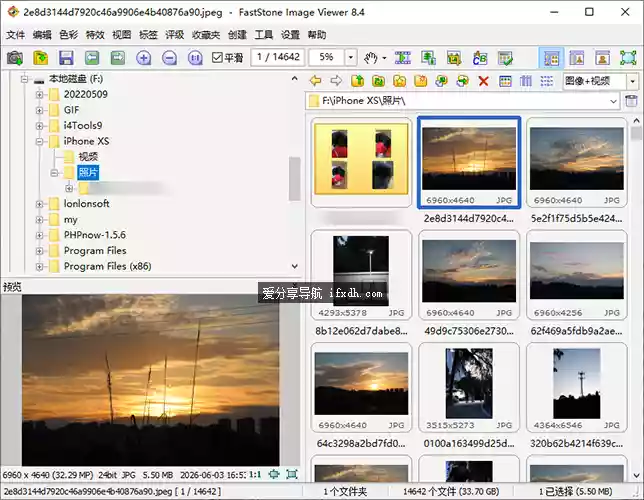Click the save floppy disk icon

pyautogui.click(x=66, y=58)
